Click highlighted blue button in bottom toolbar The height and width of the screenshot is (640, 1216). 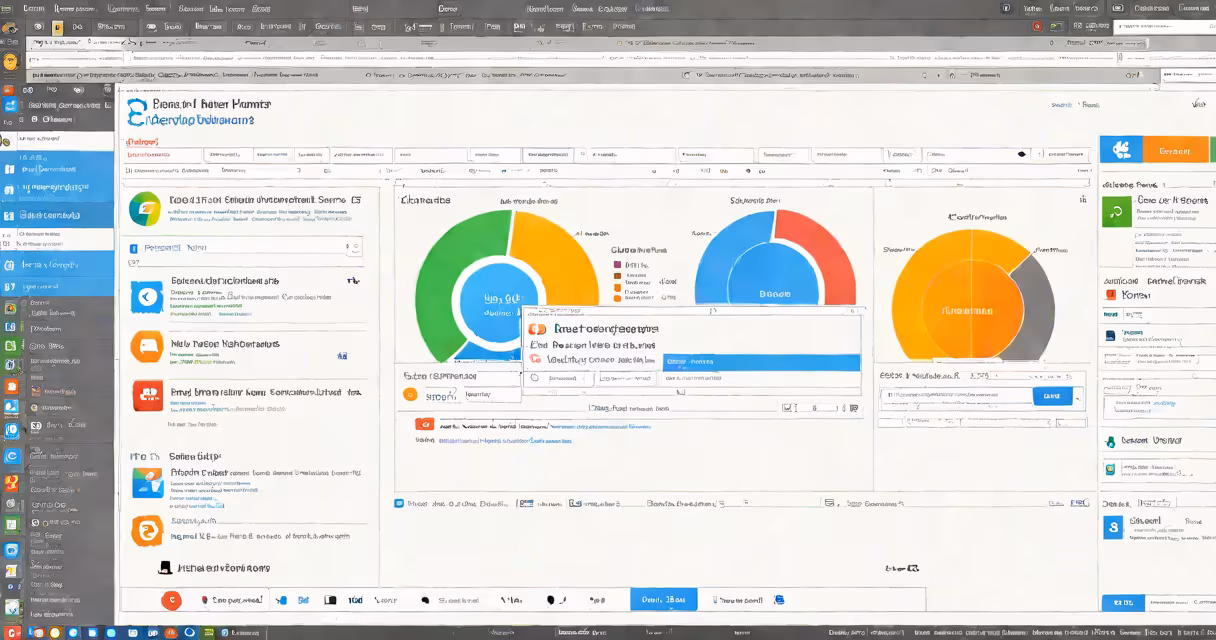click(664, 600)
